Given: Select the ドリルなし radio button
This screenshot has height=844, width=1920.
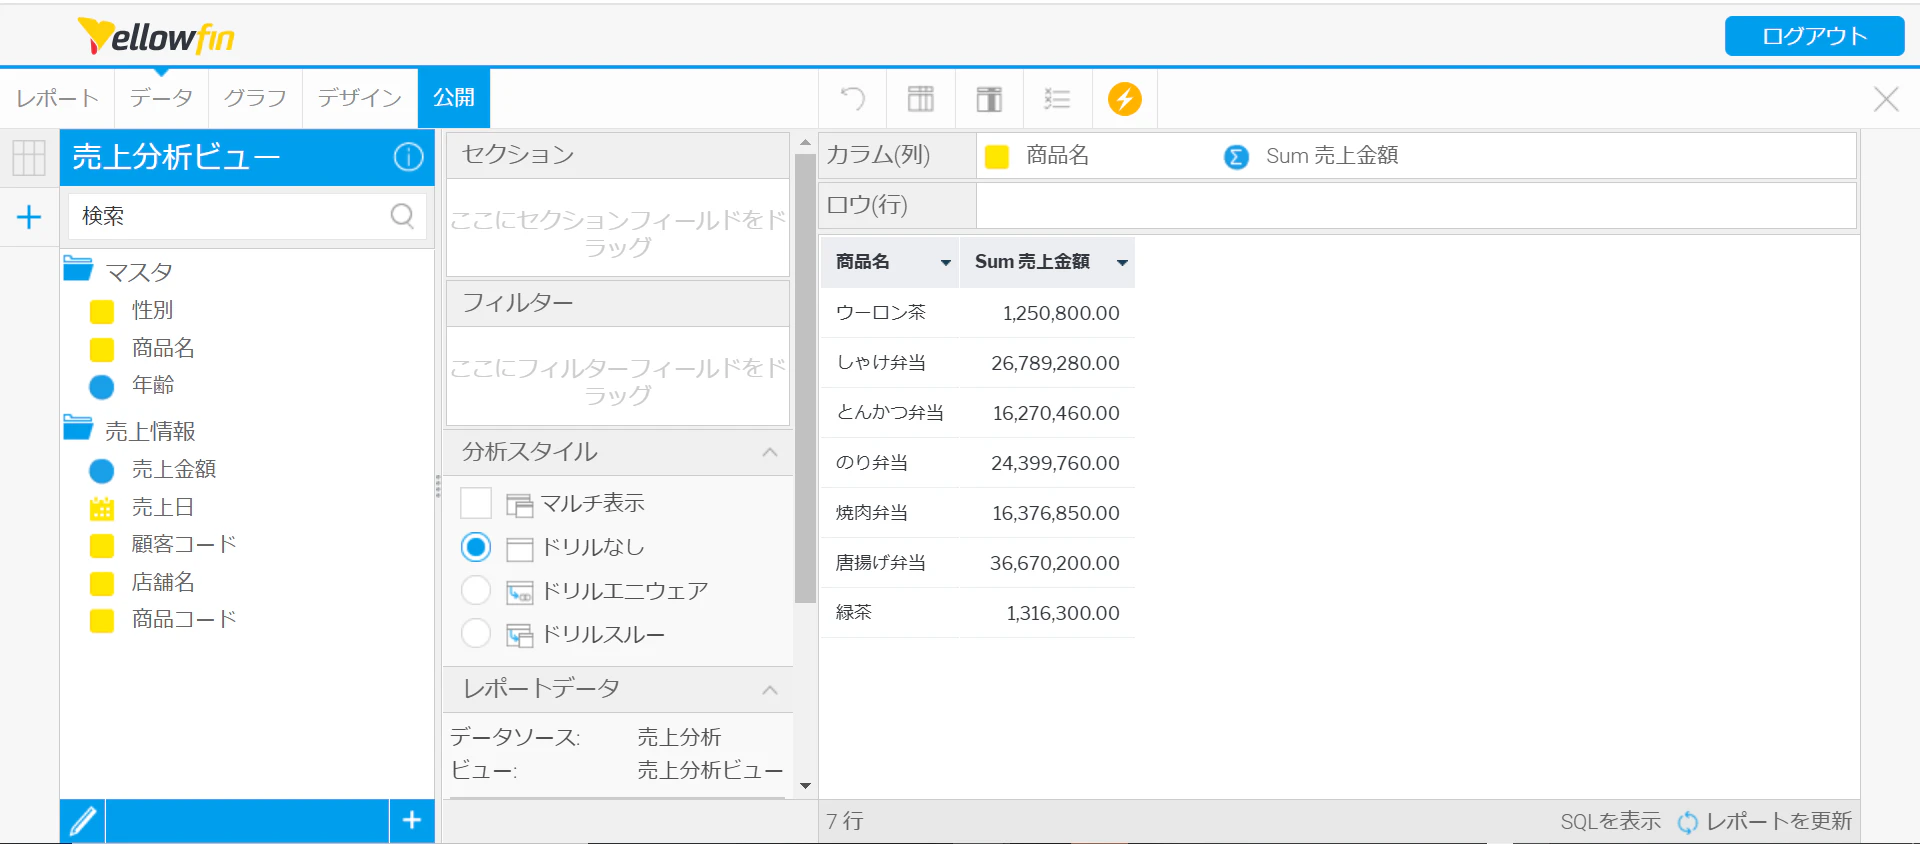Looking at the screenshot, I should click(x=476, y=547).
